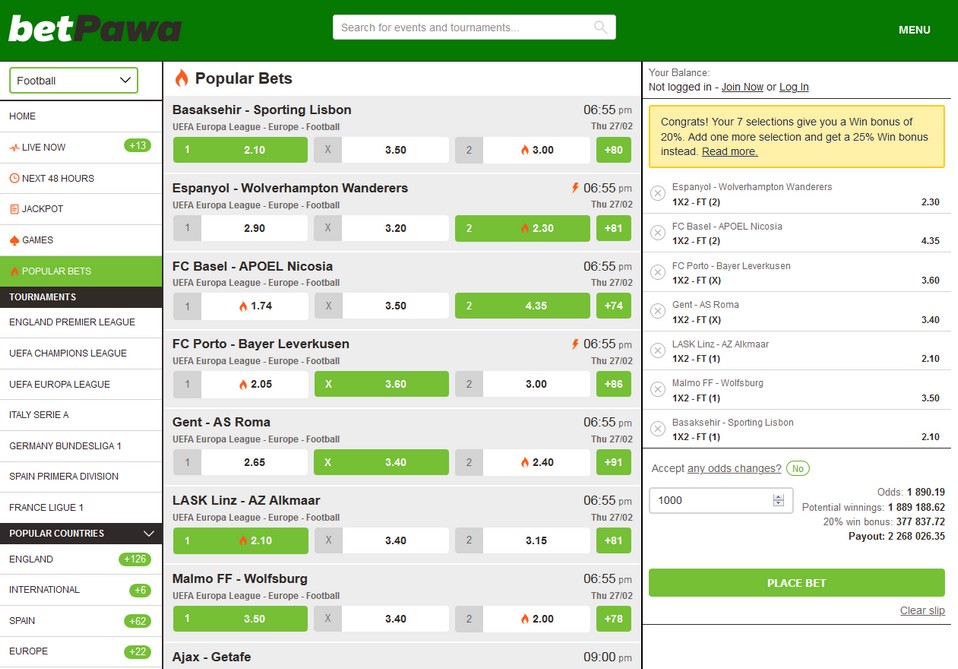Viewport: 958px width, 669px height.
Task: Remove Malmo FF - Wolfsburg from betslip
Action: click(x=657, y=389)
